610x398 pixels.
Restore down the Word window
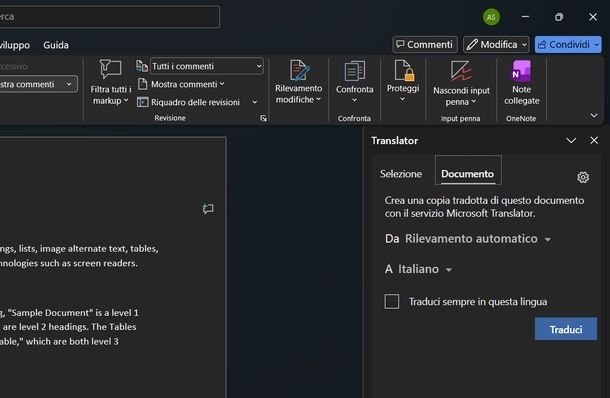[x=559, y=17]
